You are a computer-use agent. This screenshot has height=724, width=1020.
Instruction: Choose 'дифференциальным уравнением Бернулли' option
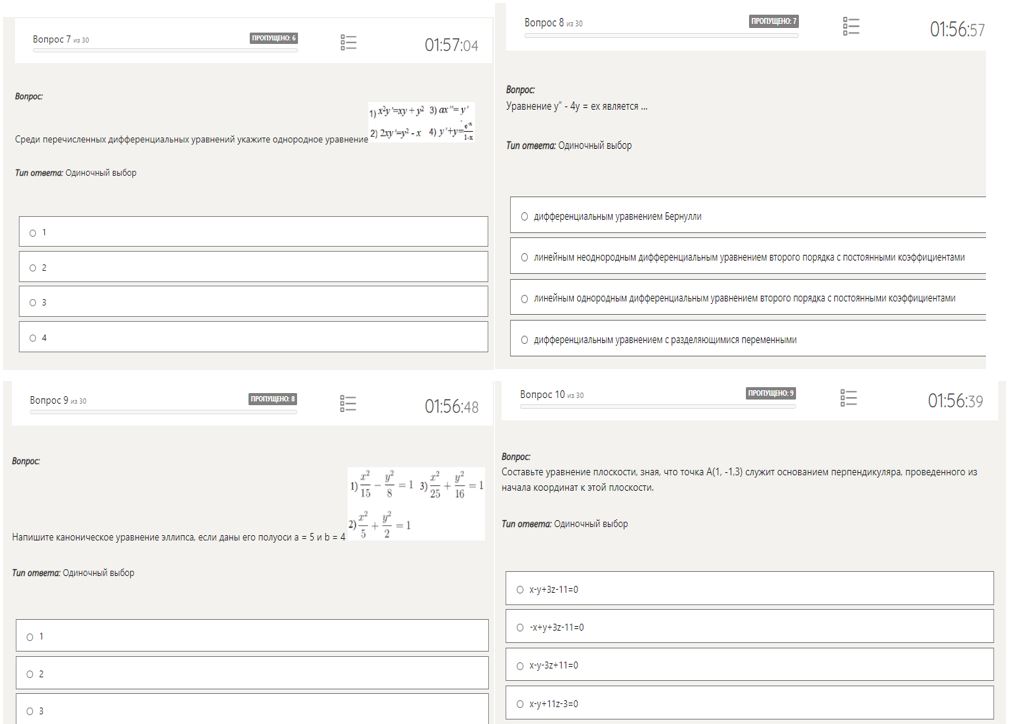748,215
